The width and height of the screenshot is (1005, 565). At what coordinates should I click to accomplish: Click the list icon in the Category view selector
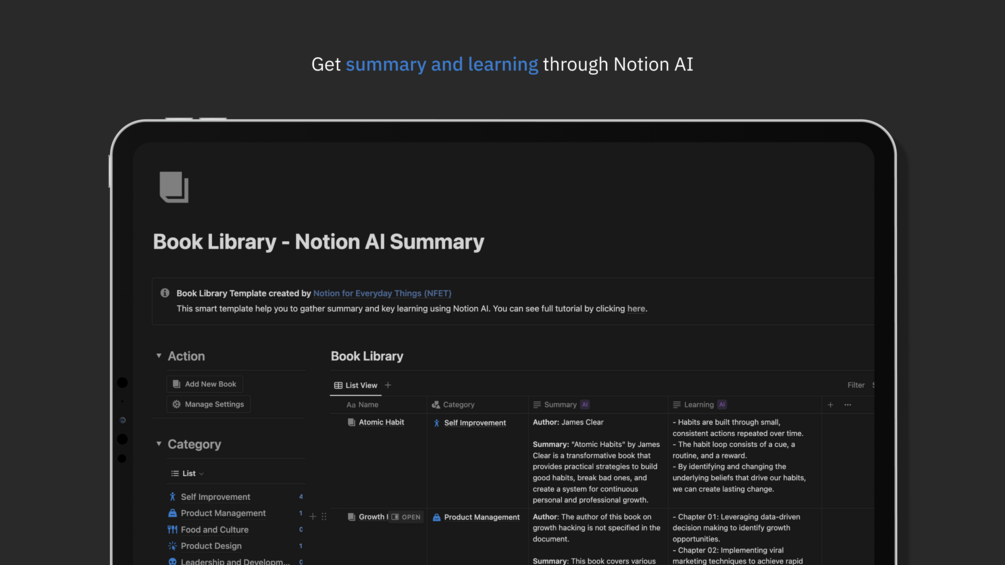tap(175, 473)
